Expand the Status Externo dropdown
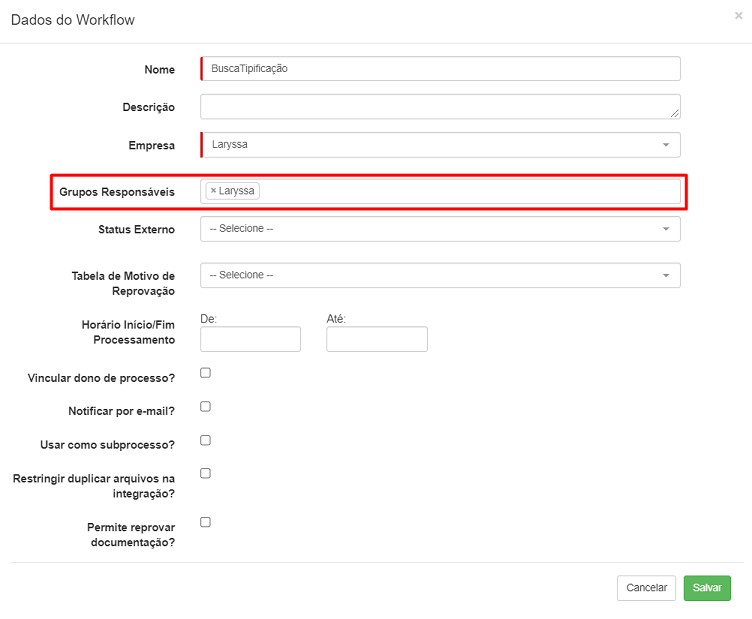Screen dimensions: 752x619 (x=440, y=229)
